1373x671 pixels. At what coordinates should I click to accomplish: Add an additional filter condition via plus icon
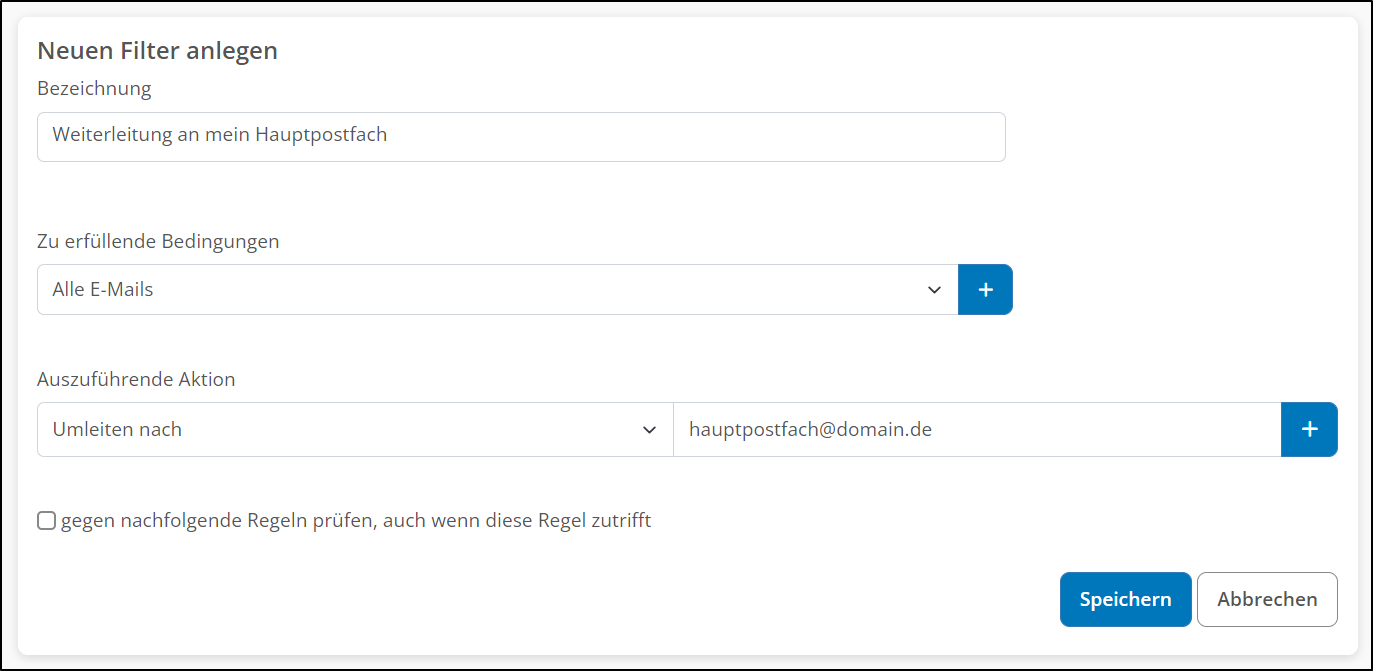pos(985,289)
